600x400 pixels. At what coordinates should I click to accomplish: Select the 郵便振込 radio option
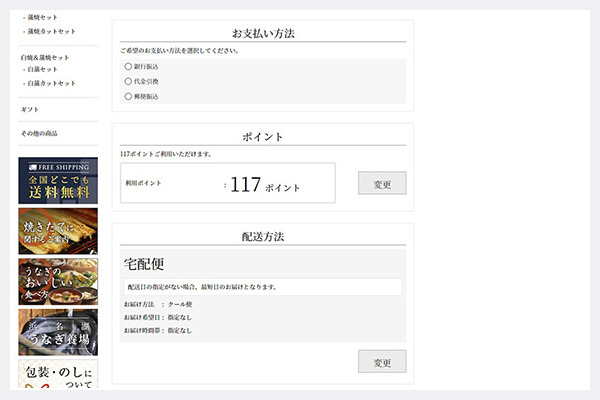click(128, 96)
